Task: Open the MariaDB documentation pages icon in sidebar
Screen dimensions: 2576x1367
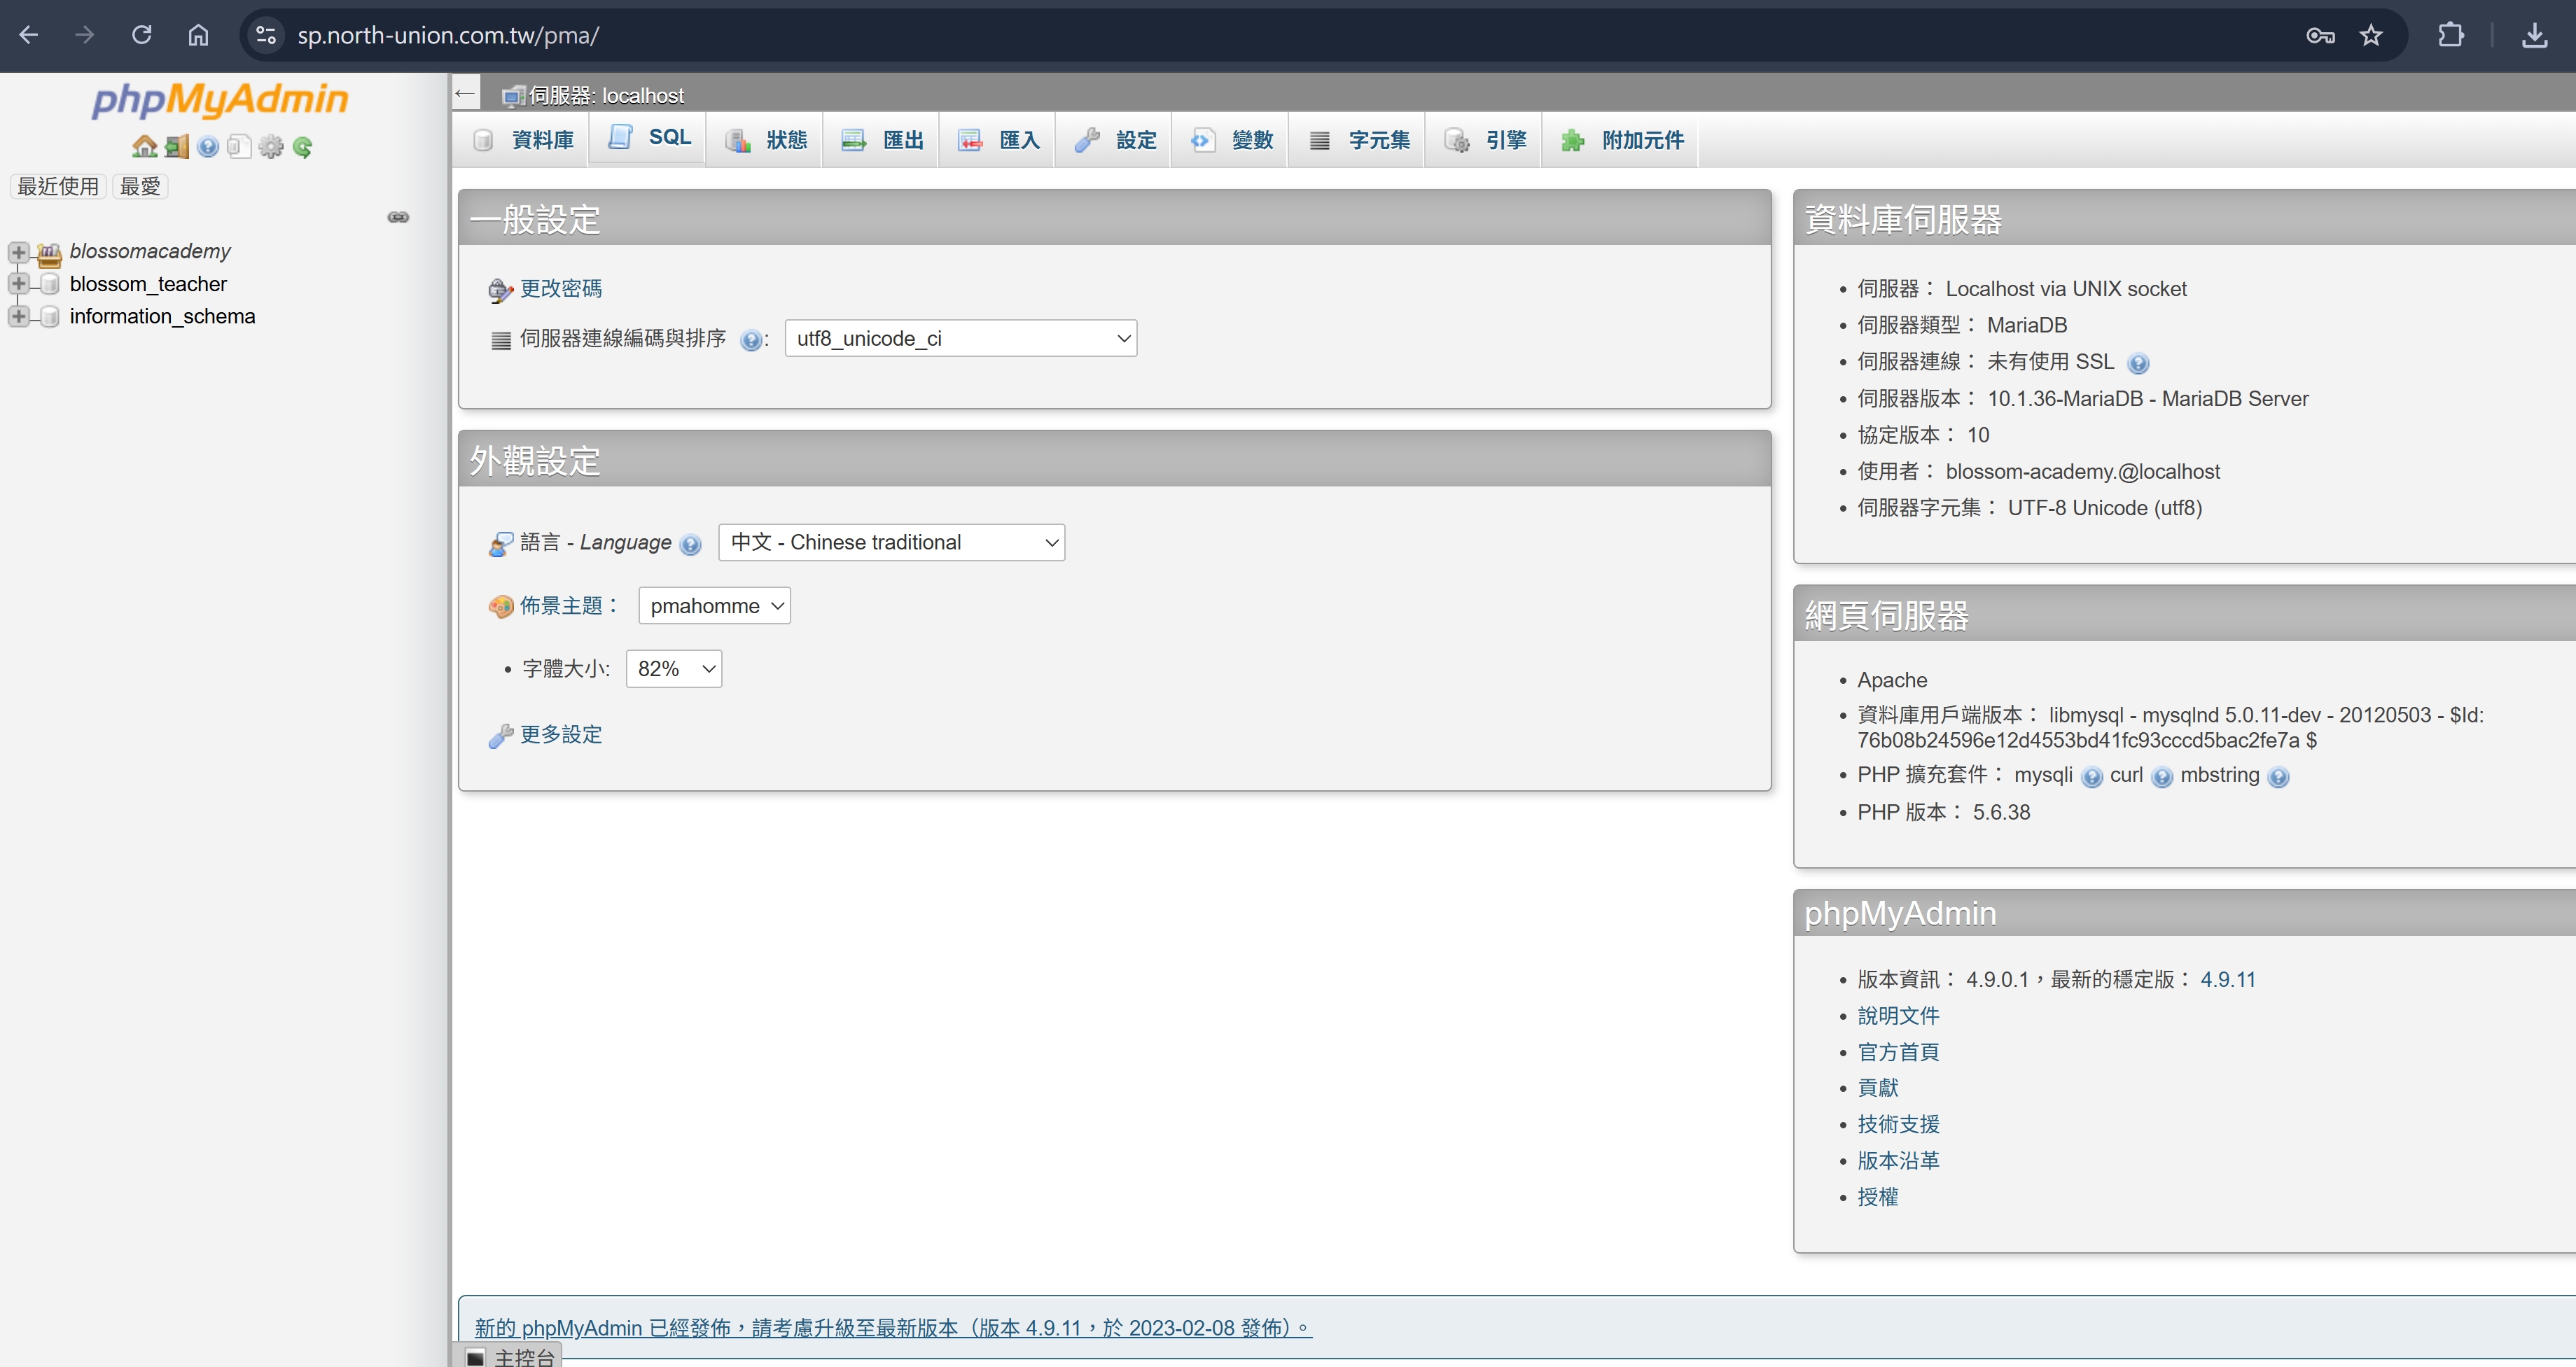Action: [239, 147]
